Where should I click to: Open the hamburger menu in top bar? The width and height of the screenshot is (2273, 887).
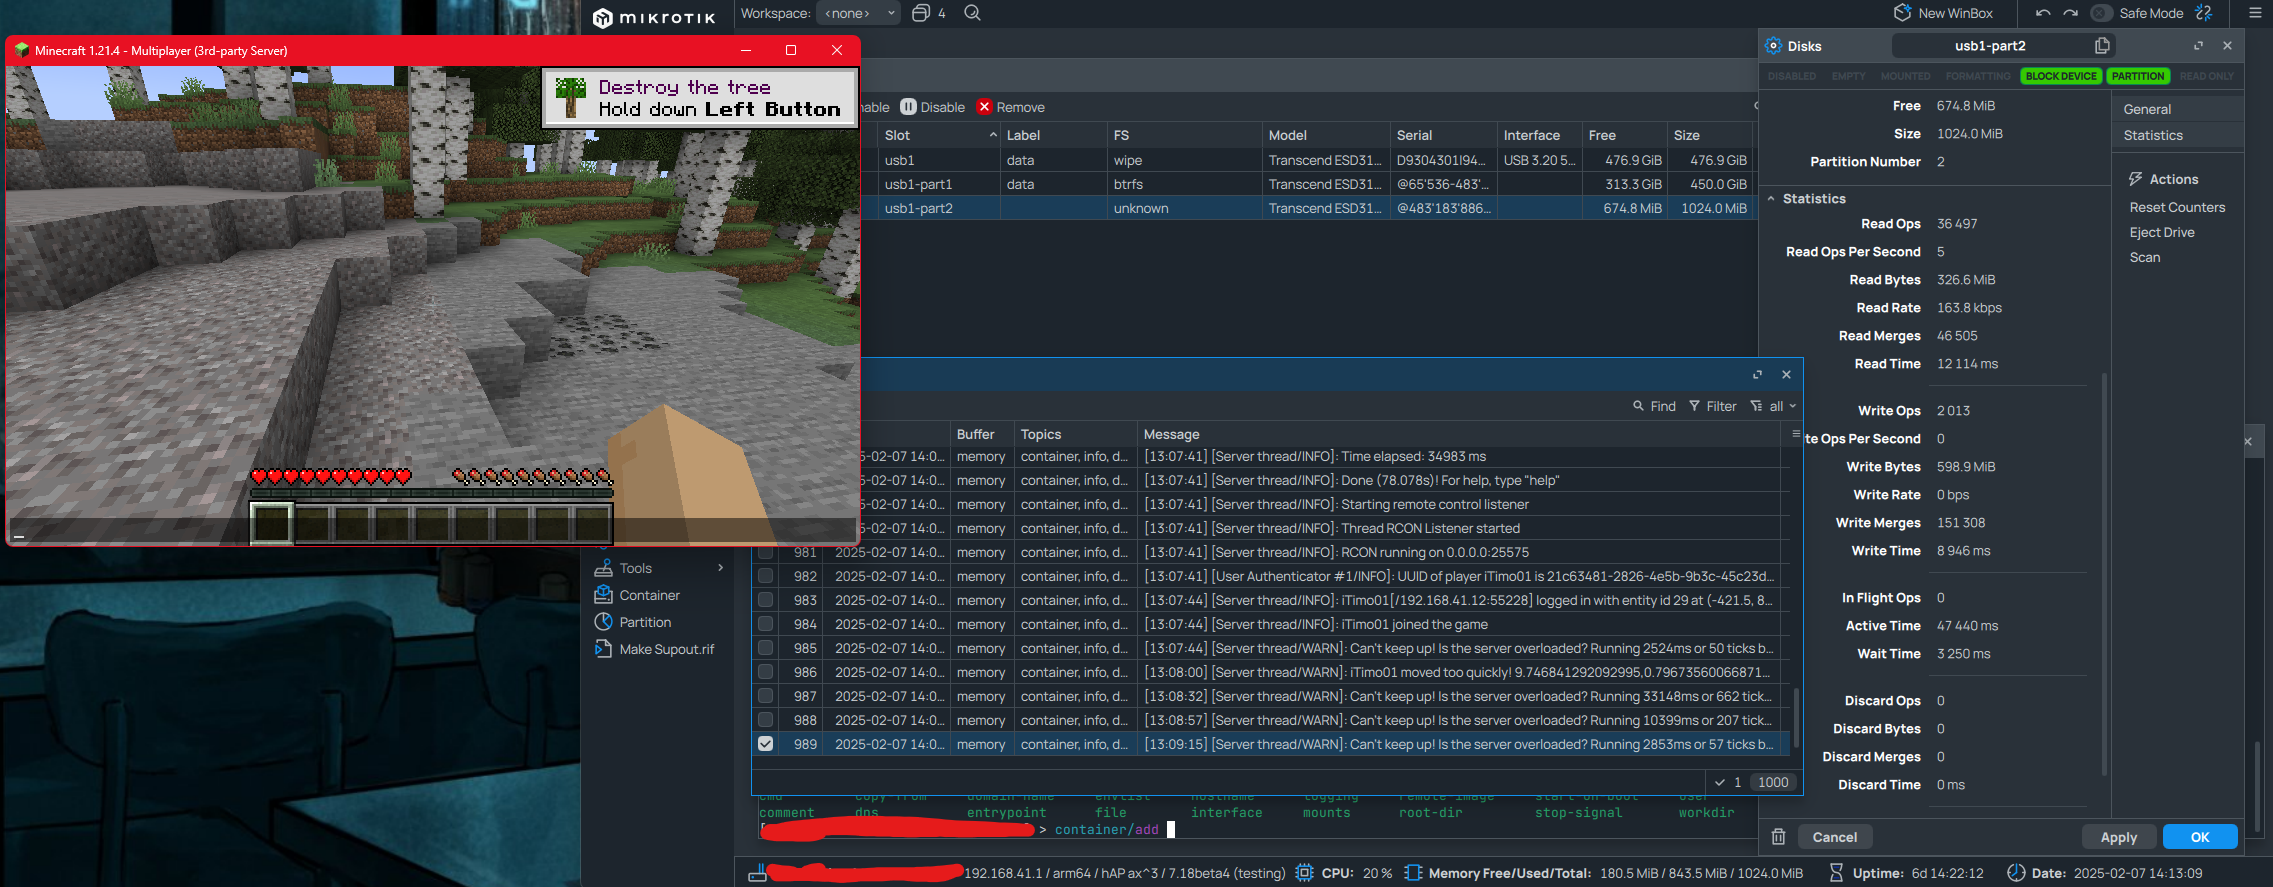tap(2254, 13)
